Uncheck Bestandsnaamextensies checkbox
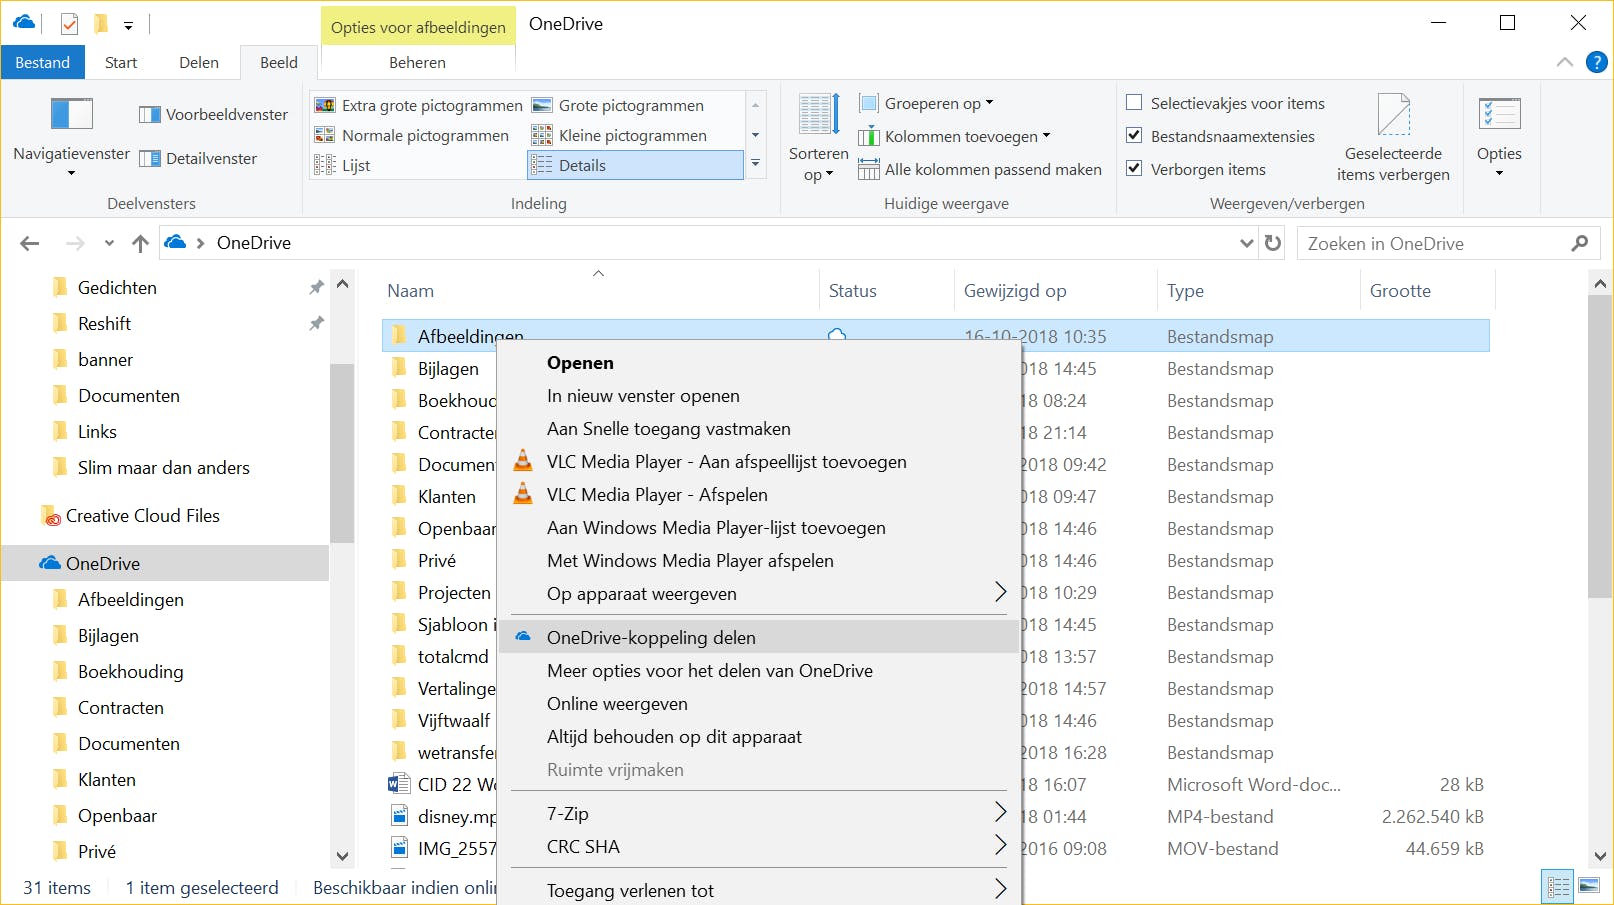Screen dimensions: 1614x905 pos(1134,136)
